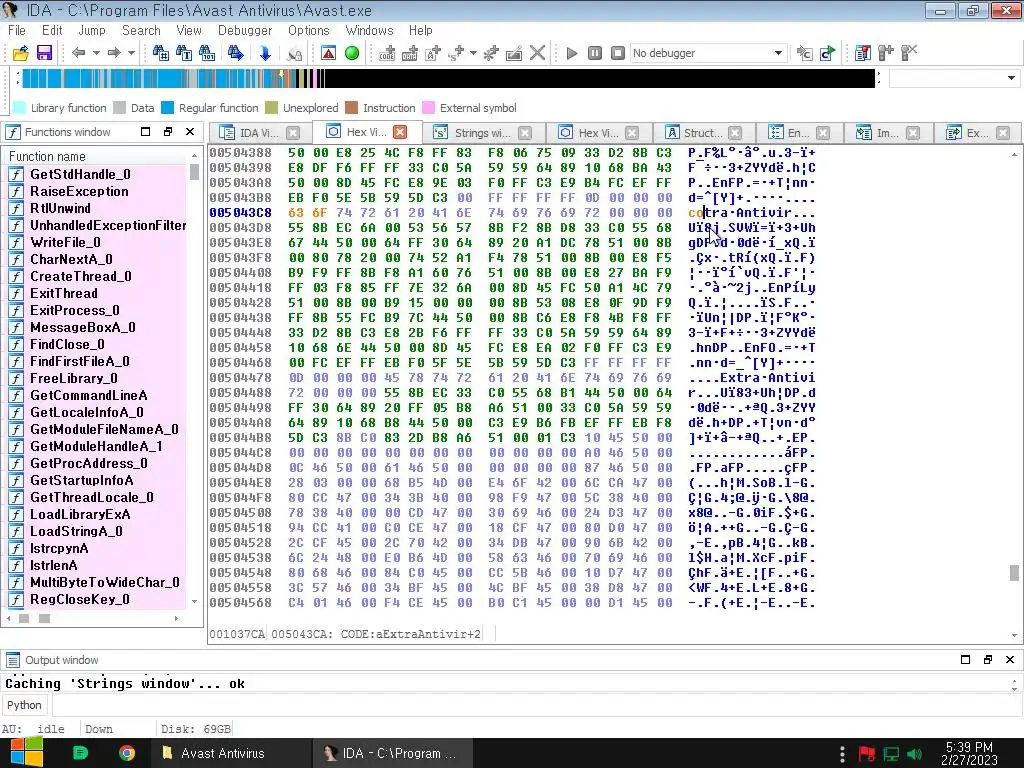
Task: Click the grey X undefine toolbar icon
Action: click(537, 53)
